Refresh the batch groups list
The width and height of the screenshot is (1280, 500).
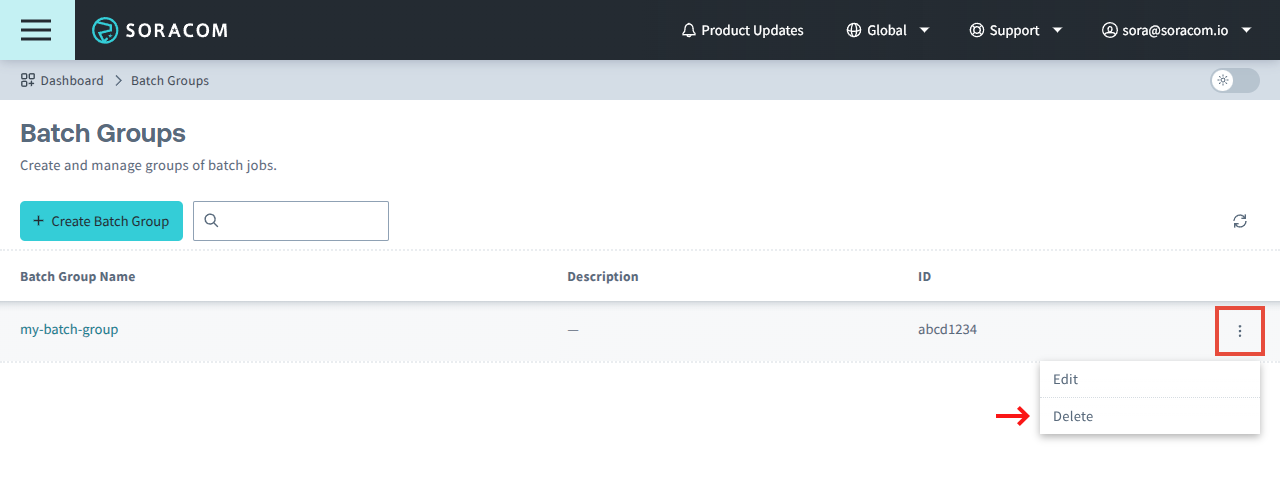(x=1240, y=221)
